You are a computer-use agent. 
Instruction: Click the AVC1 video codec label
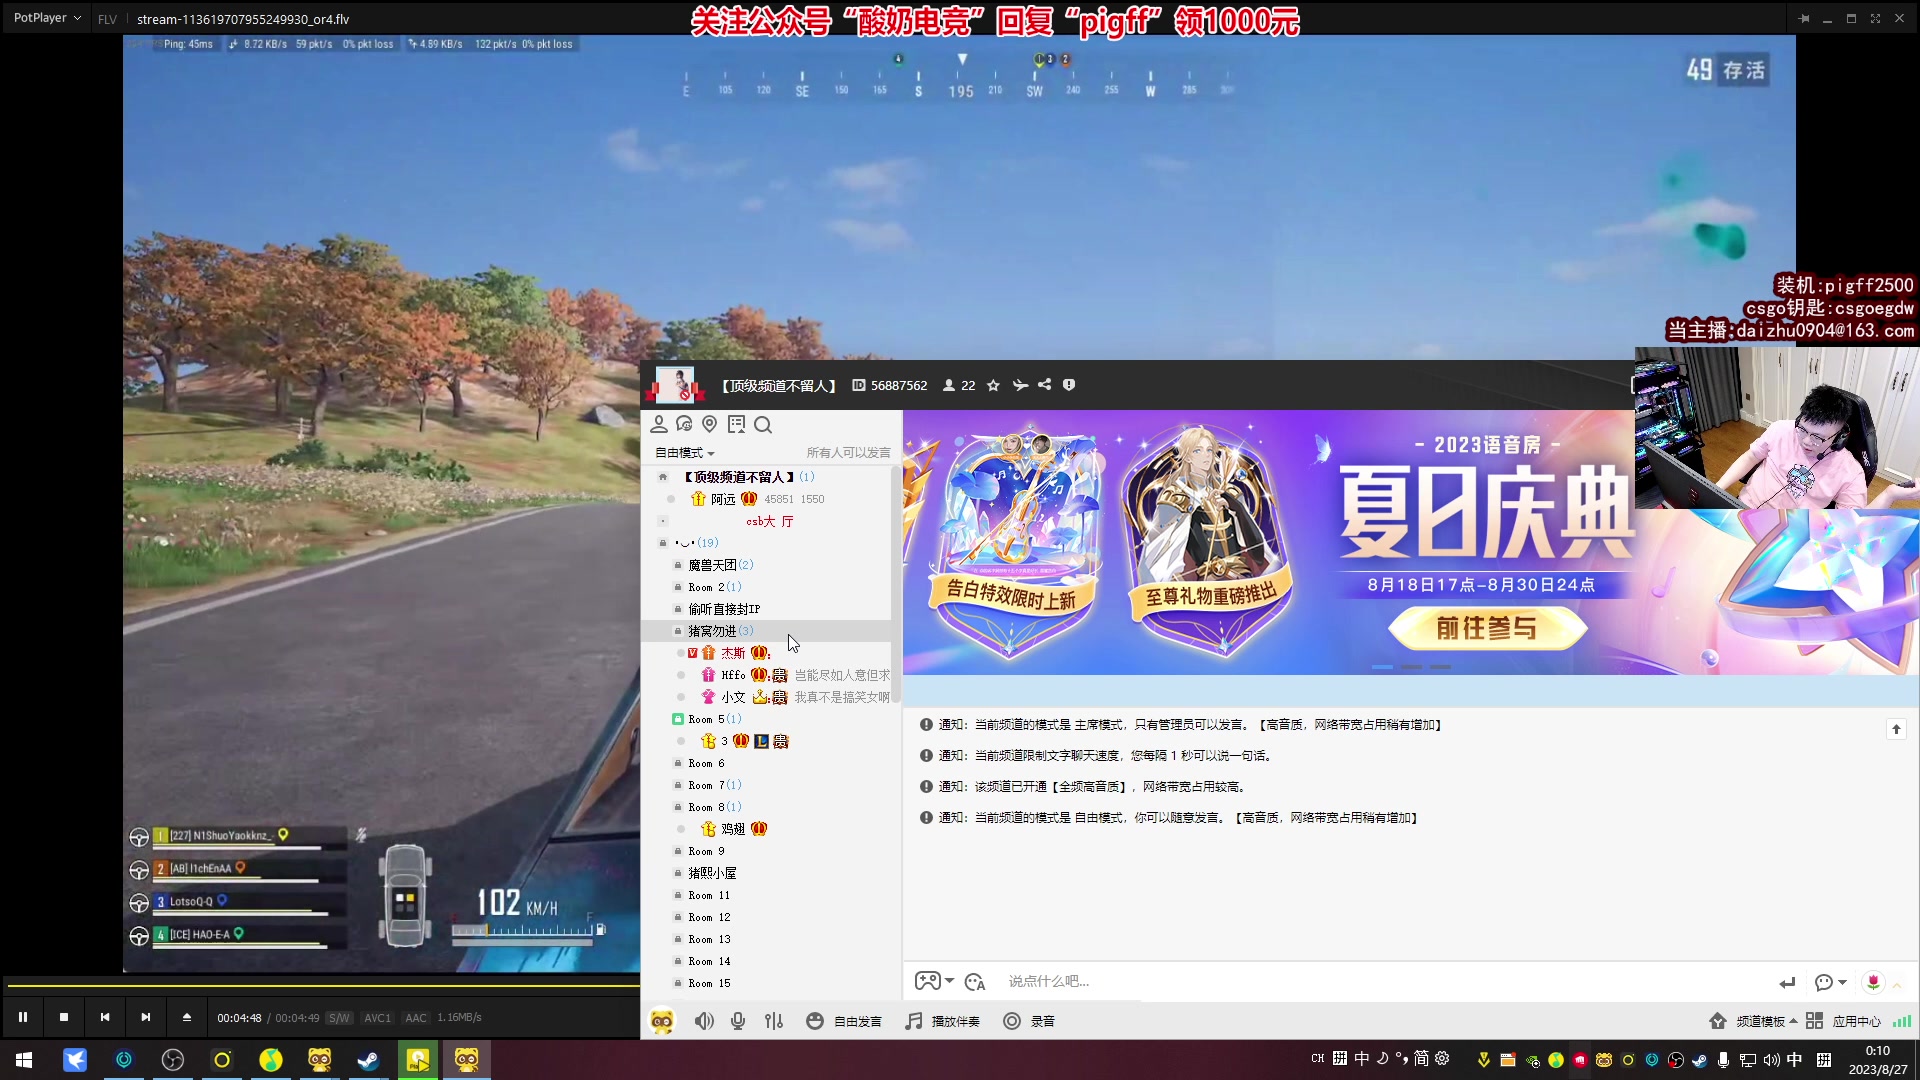[x=378, y=1018]
